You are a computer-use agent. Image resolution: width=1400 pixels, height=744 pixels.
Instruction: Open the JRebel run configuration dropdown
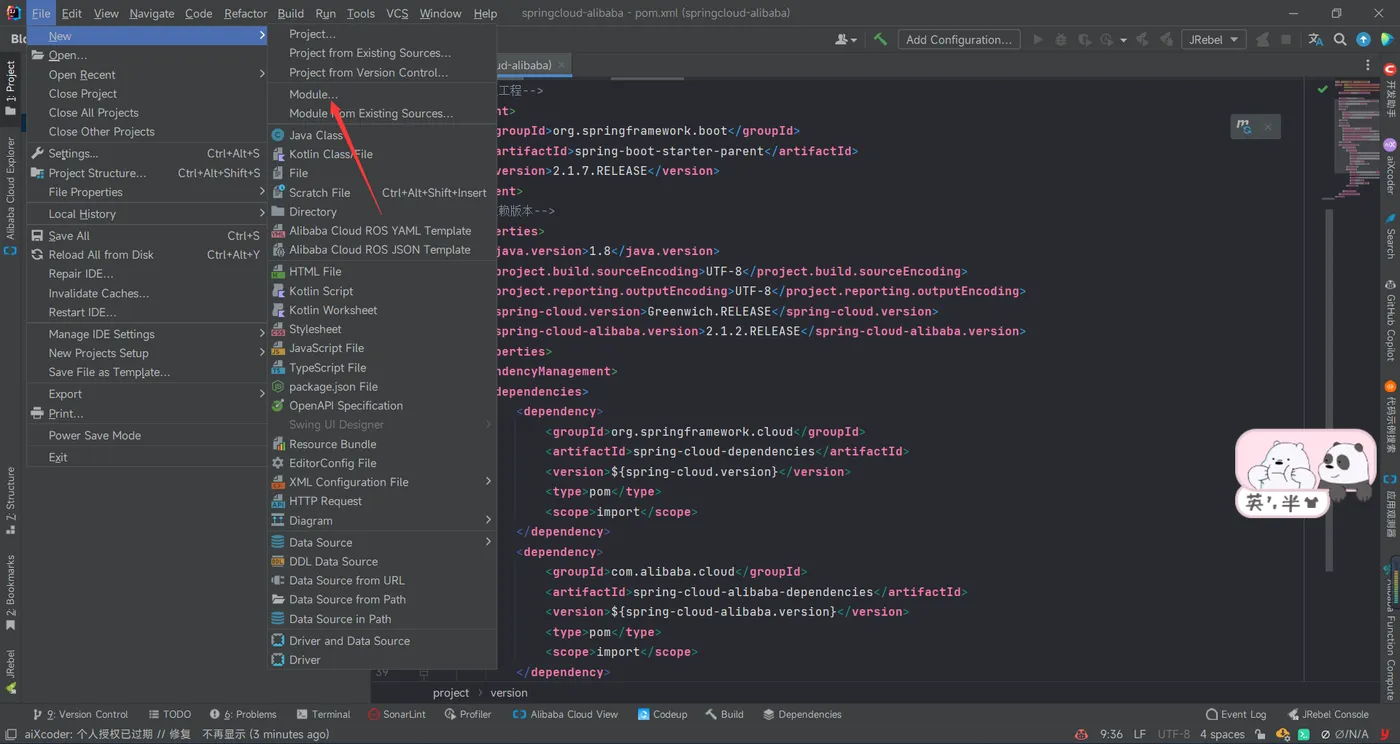point(1213,40)
